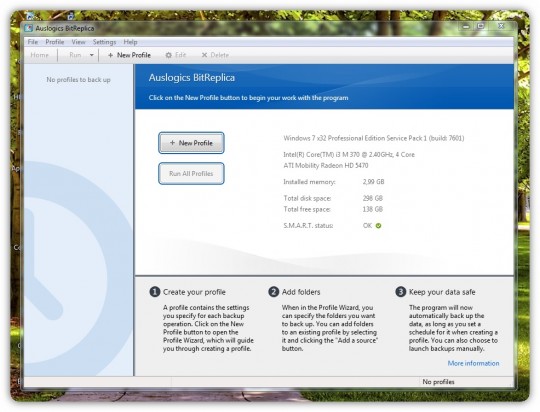The width and height of the screenshot is (540, 412).
Task: Click the Run toolbar button
Action: click(75, 55)
